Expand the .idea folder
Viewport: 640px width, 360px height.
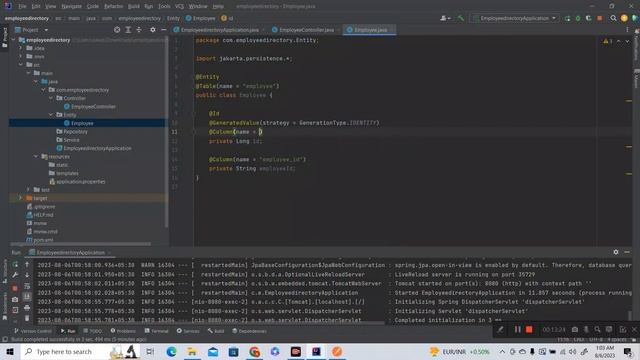pyautogui.click(x=21, y=48)
